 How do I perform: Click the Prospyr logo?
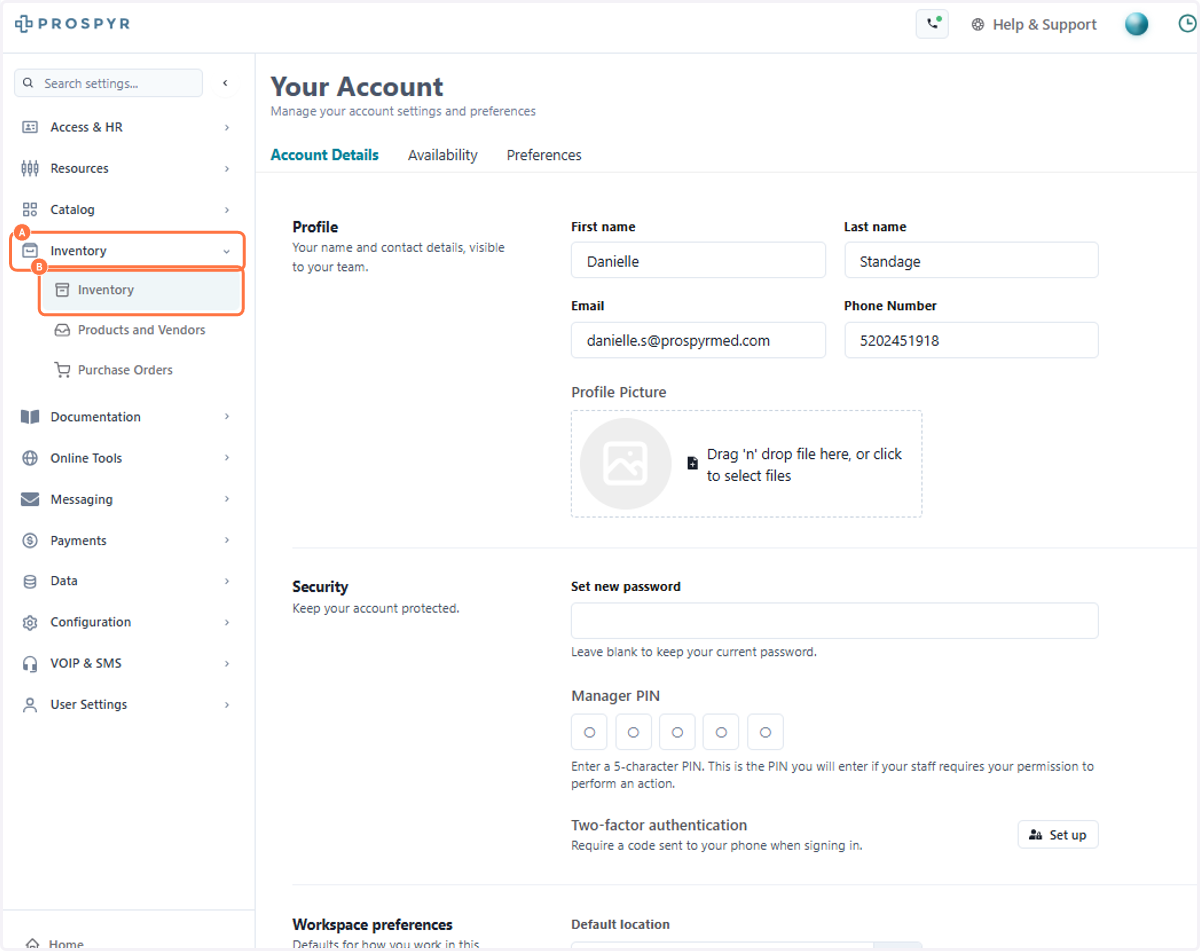(x=72, y=23)
